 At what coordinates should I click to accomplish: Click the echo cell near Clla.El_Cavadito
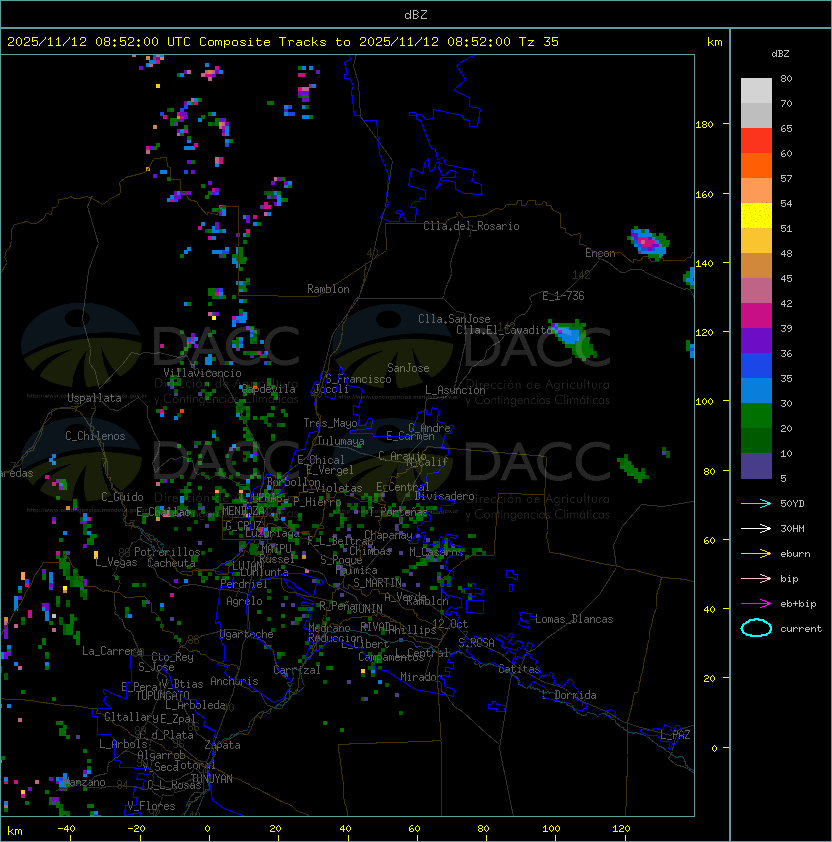573,339
